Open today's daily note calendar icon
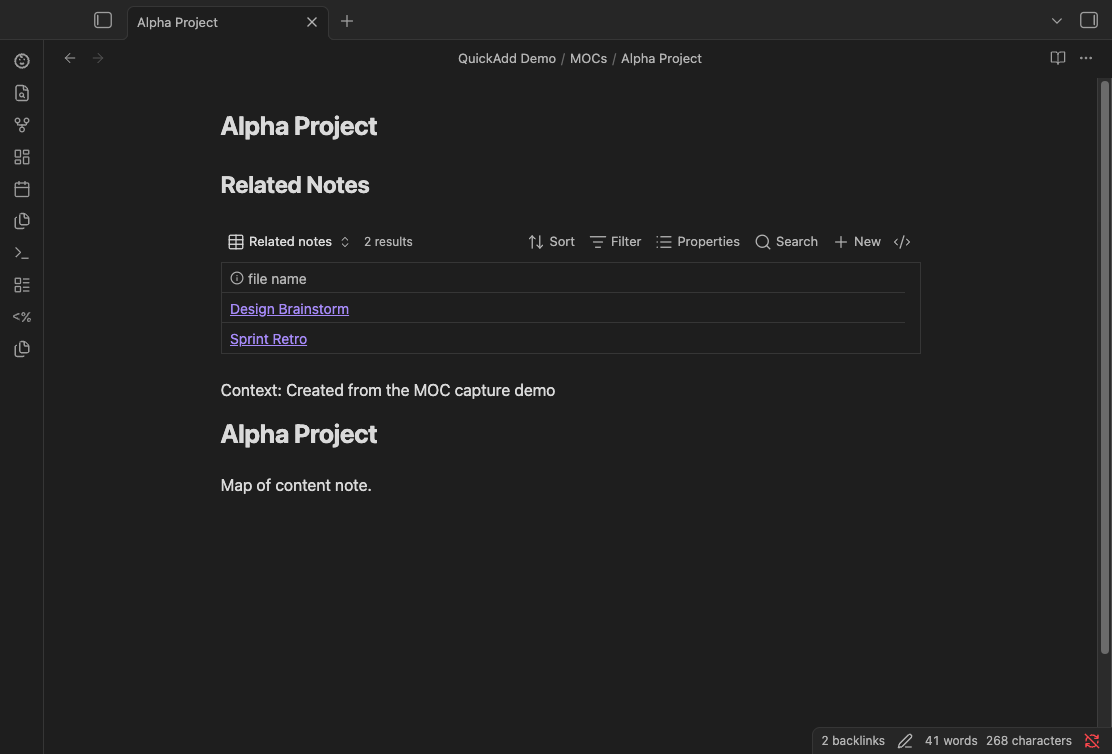The height and width of the screenshot is (754, 1112). click(22, 189)
